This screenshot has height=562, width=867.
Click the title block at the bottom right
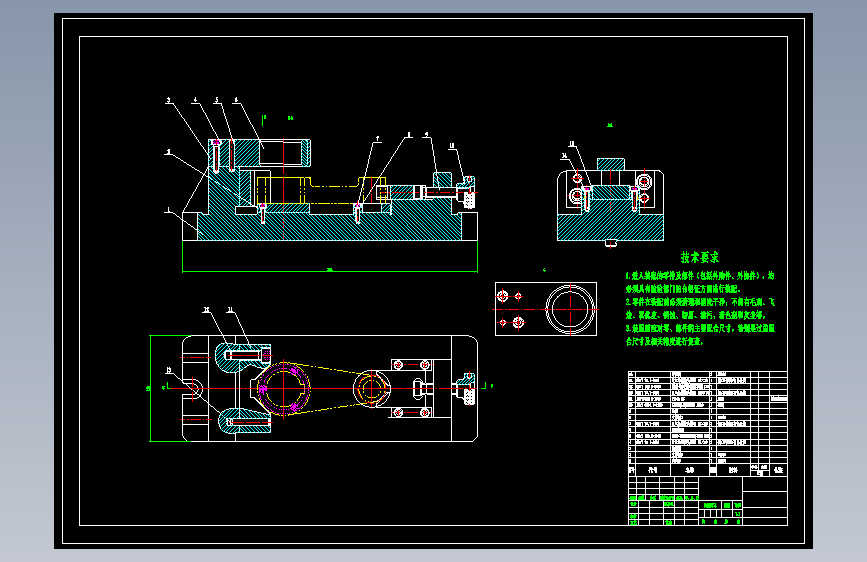(x=707, y=501)
